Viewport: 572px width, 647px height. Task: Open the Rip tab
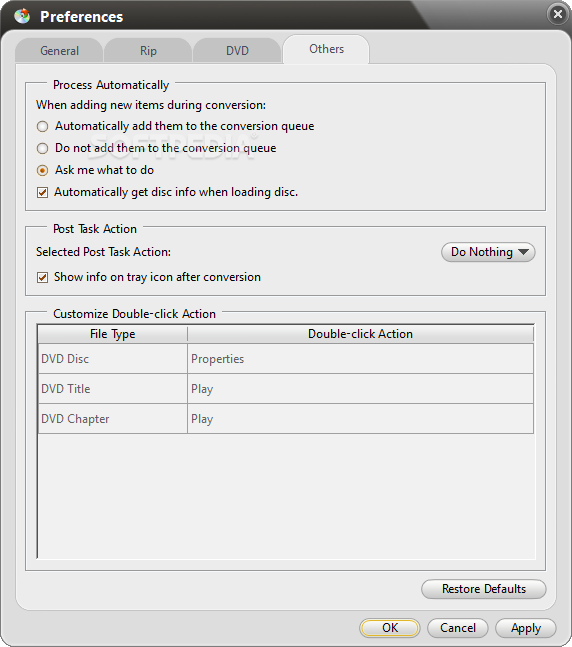coord(148,51)
